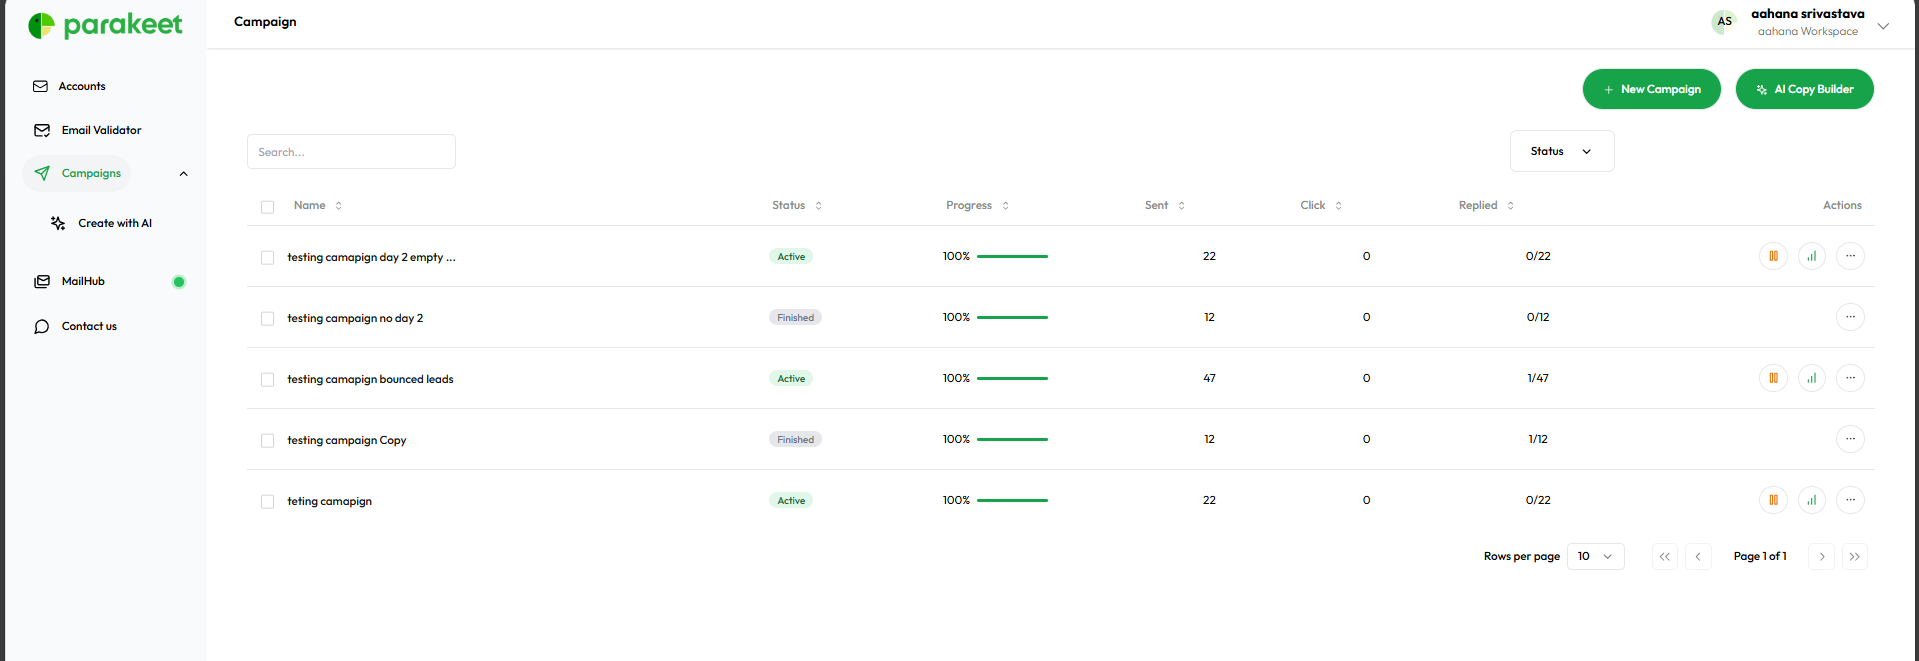The image size is (1919, 661).
Task: Open Email Validator from sidebar
Action: pyautogui.click(x=100, y=131)
